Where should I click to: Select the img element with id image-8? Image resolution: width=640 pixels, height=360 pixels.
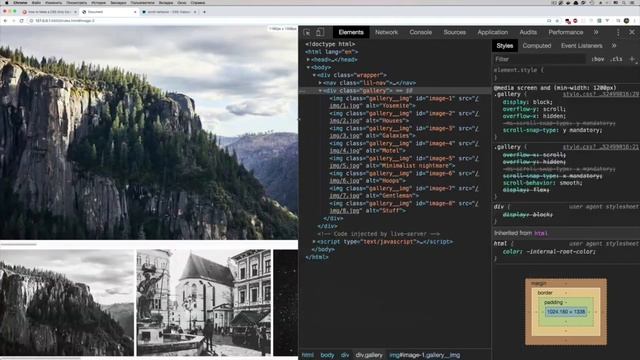404,207
